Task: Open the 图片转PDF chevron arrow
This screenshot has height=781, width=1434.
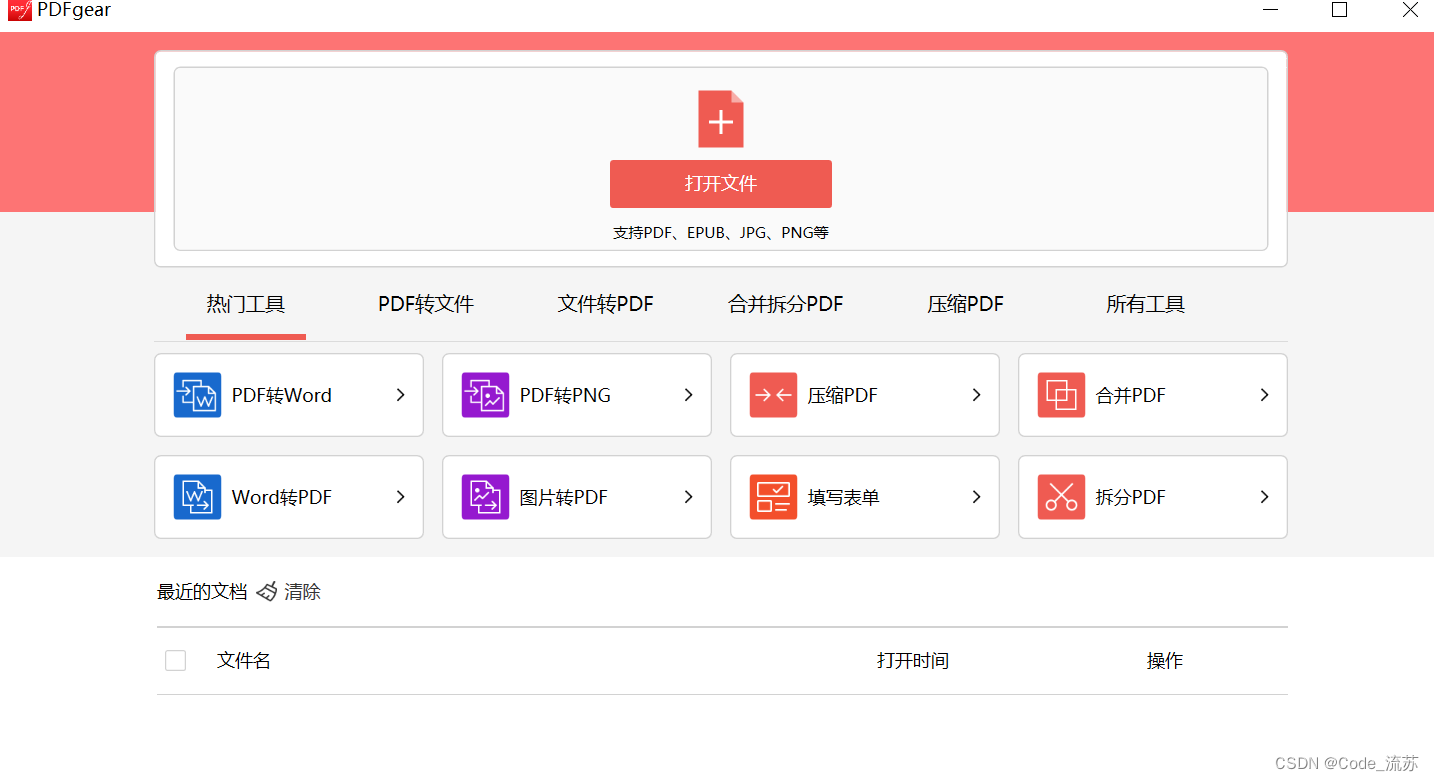Action: coord(688,497)
